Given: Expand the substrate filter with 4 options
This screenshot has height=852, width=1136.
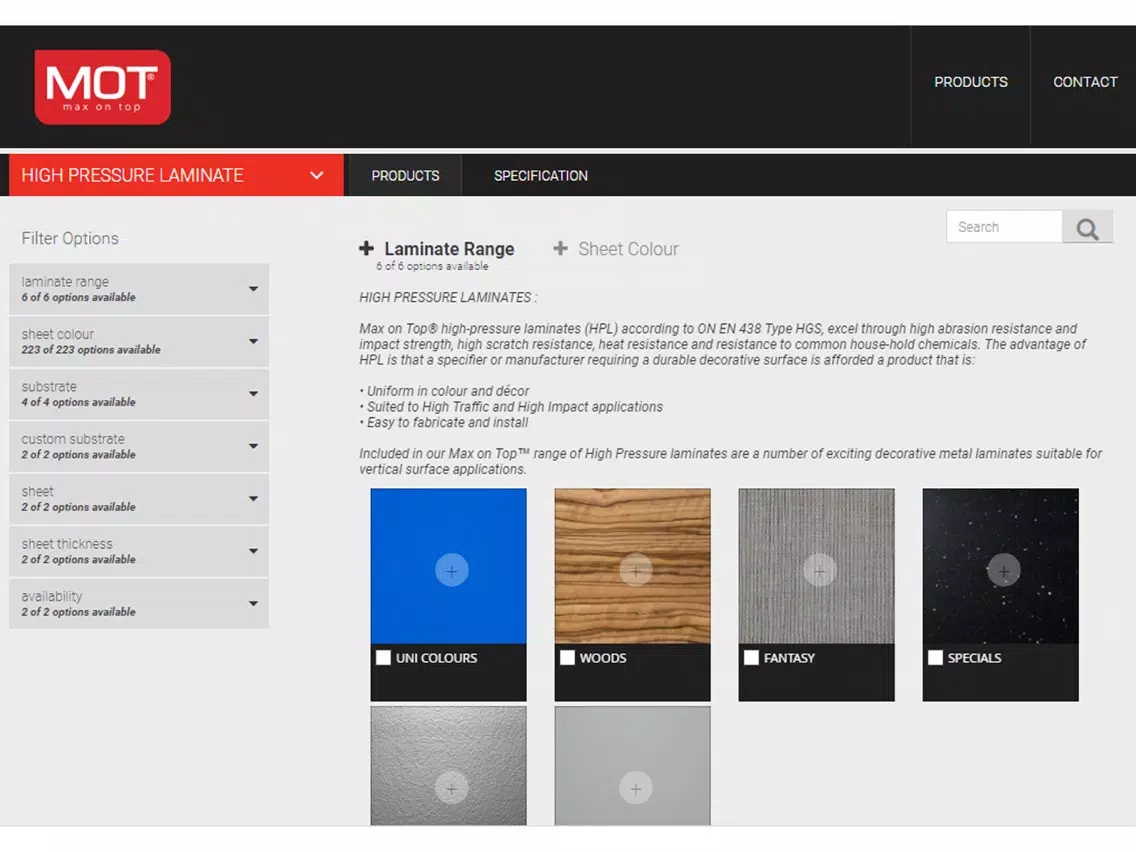Looking at the screenshot, I should (x=139, y=394).
